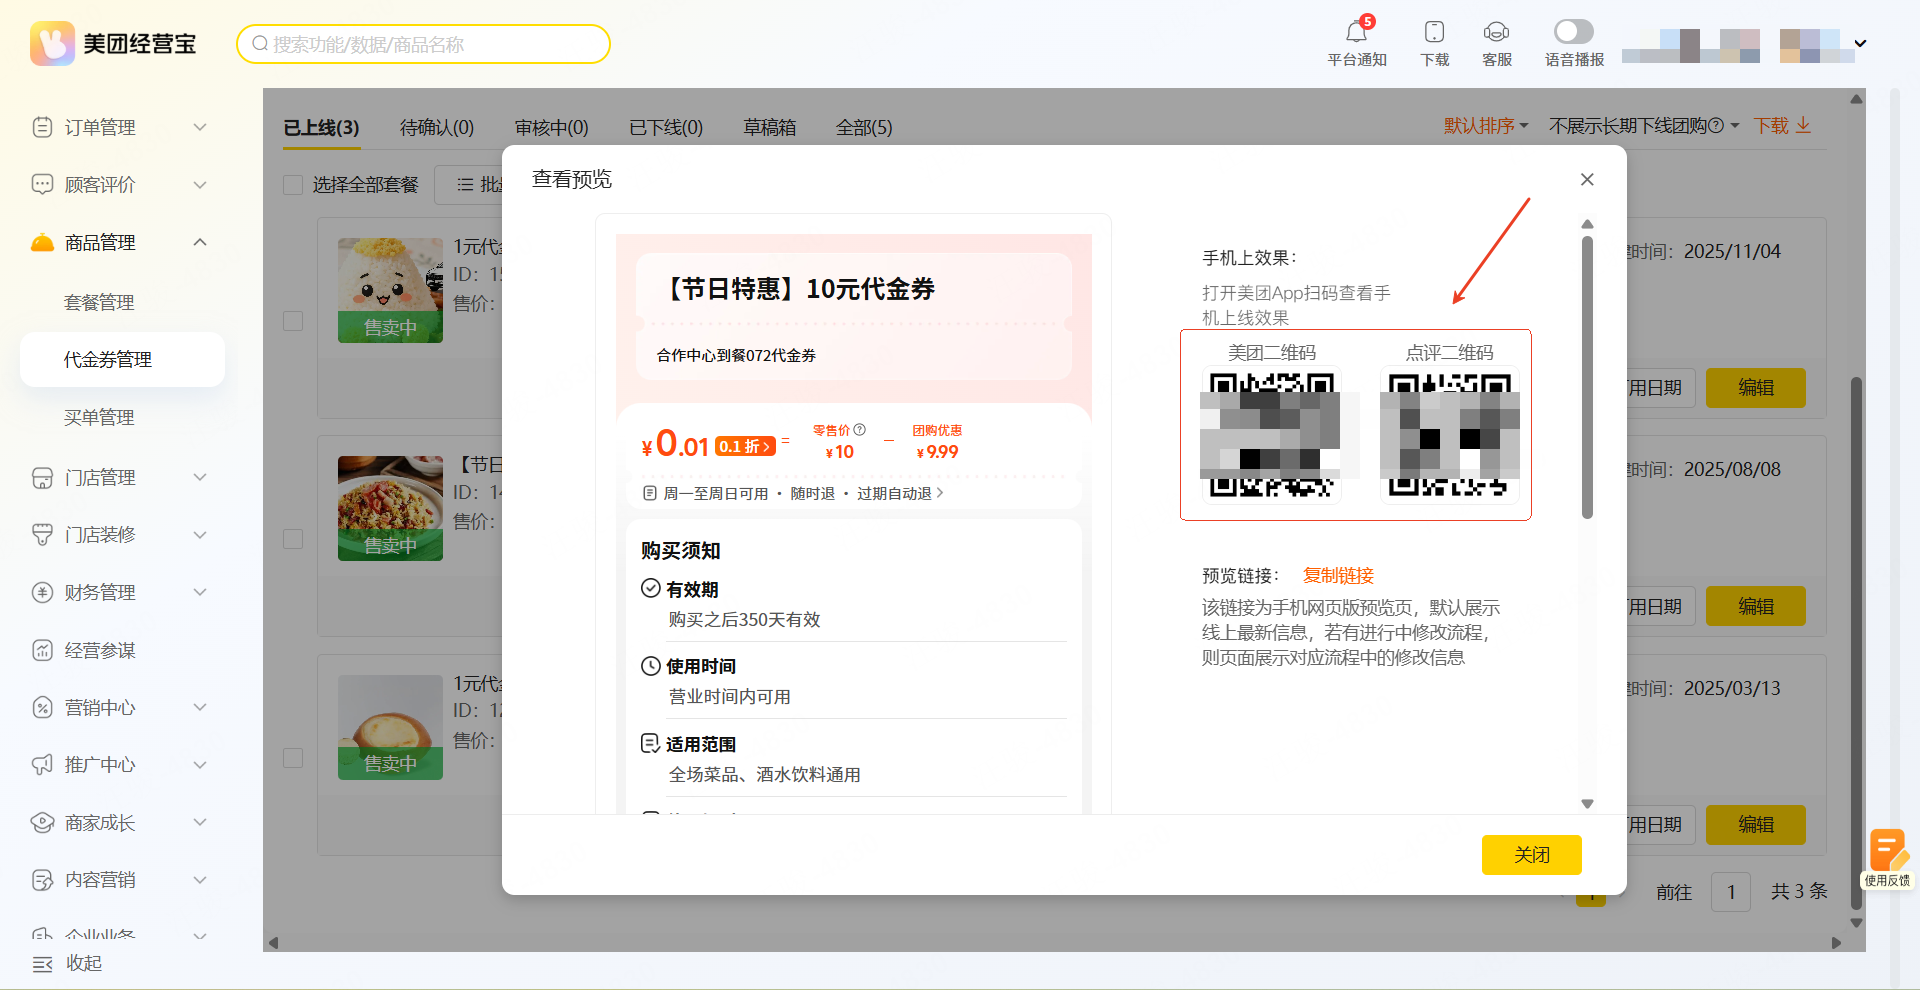The image size is (1920, 990).
Task: Check the first voucher row checkbox
Action: point(293,321)
